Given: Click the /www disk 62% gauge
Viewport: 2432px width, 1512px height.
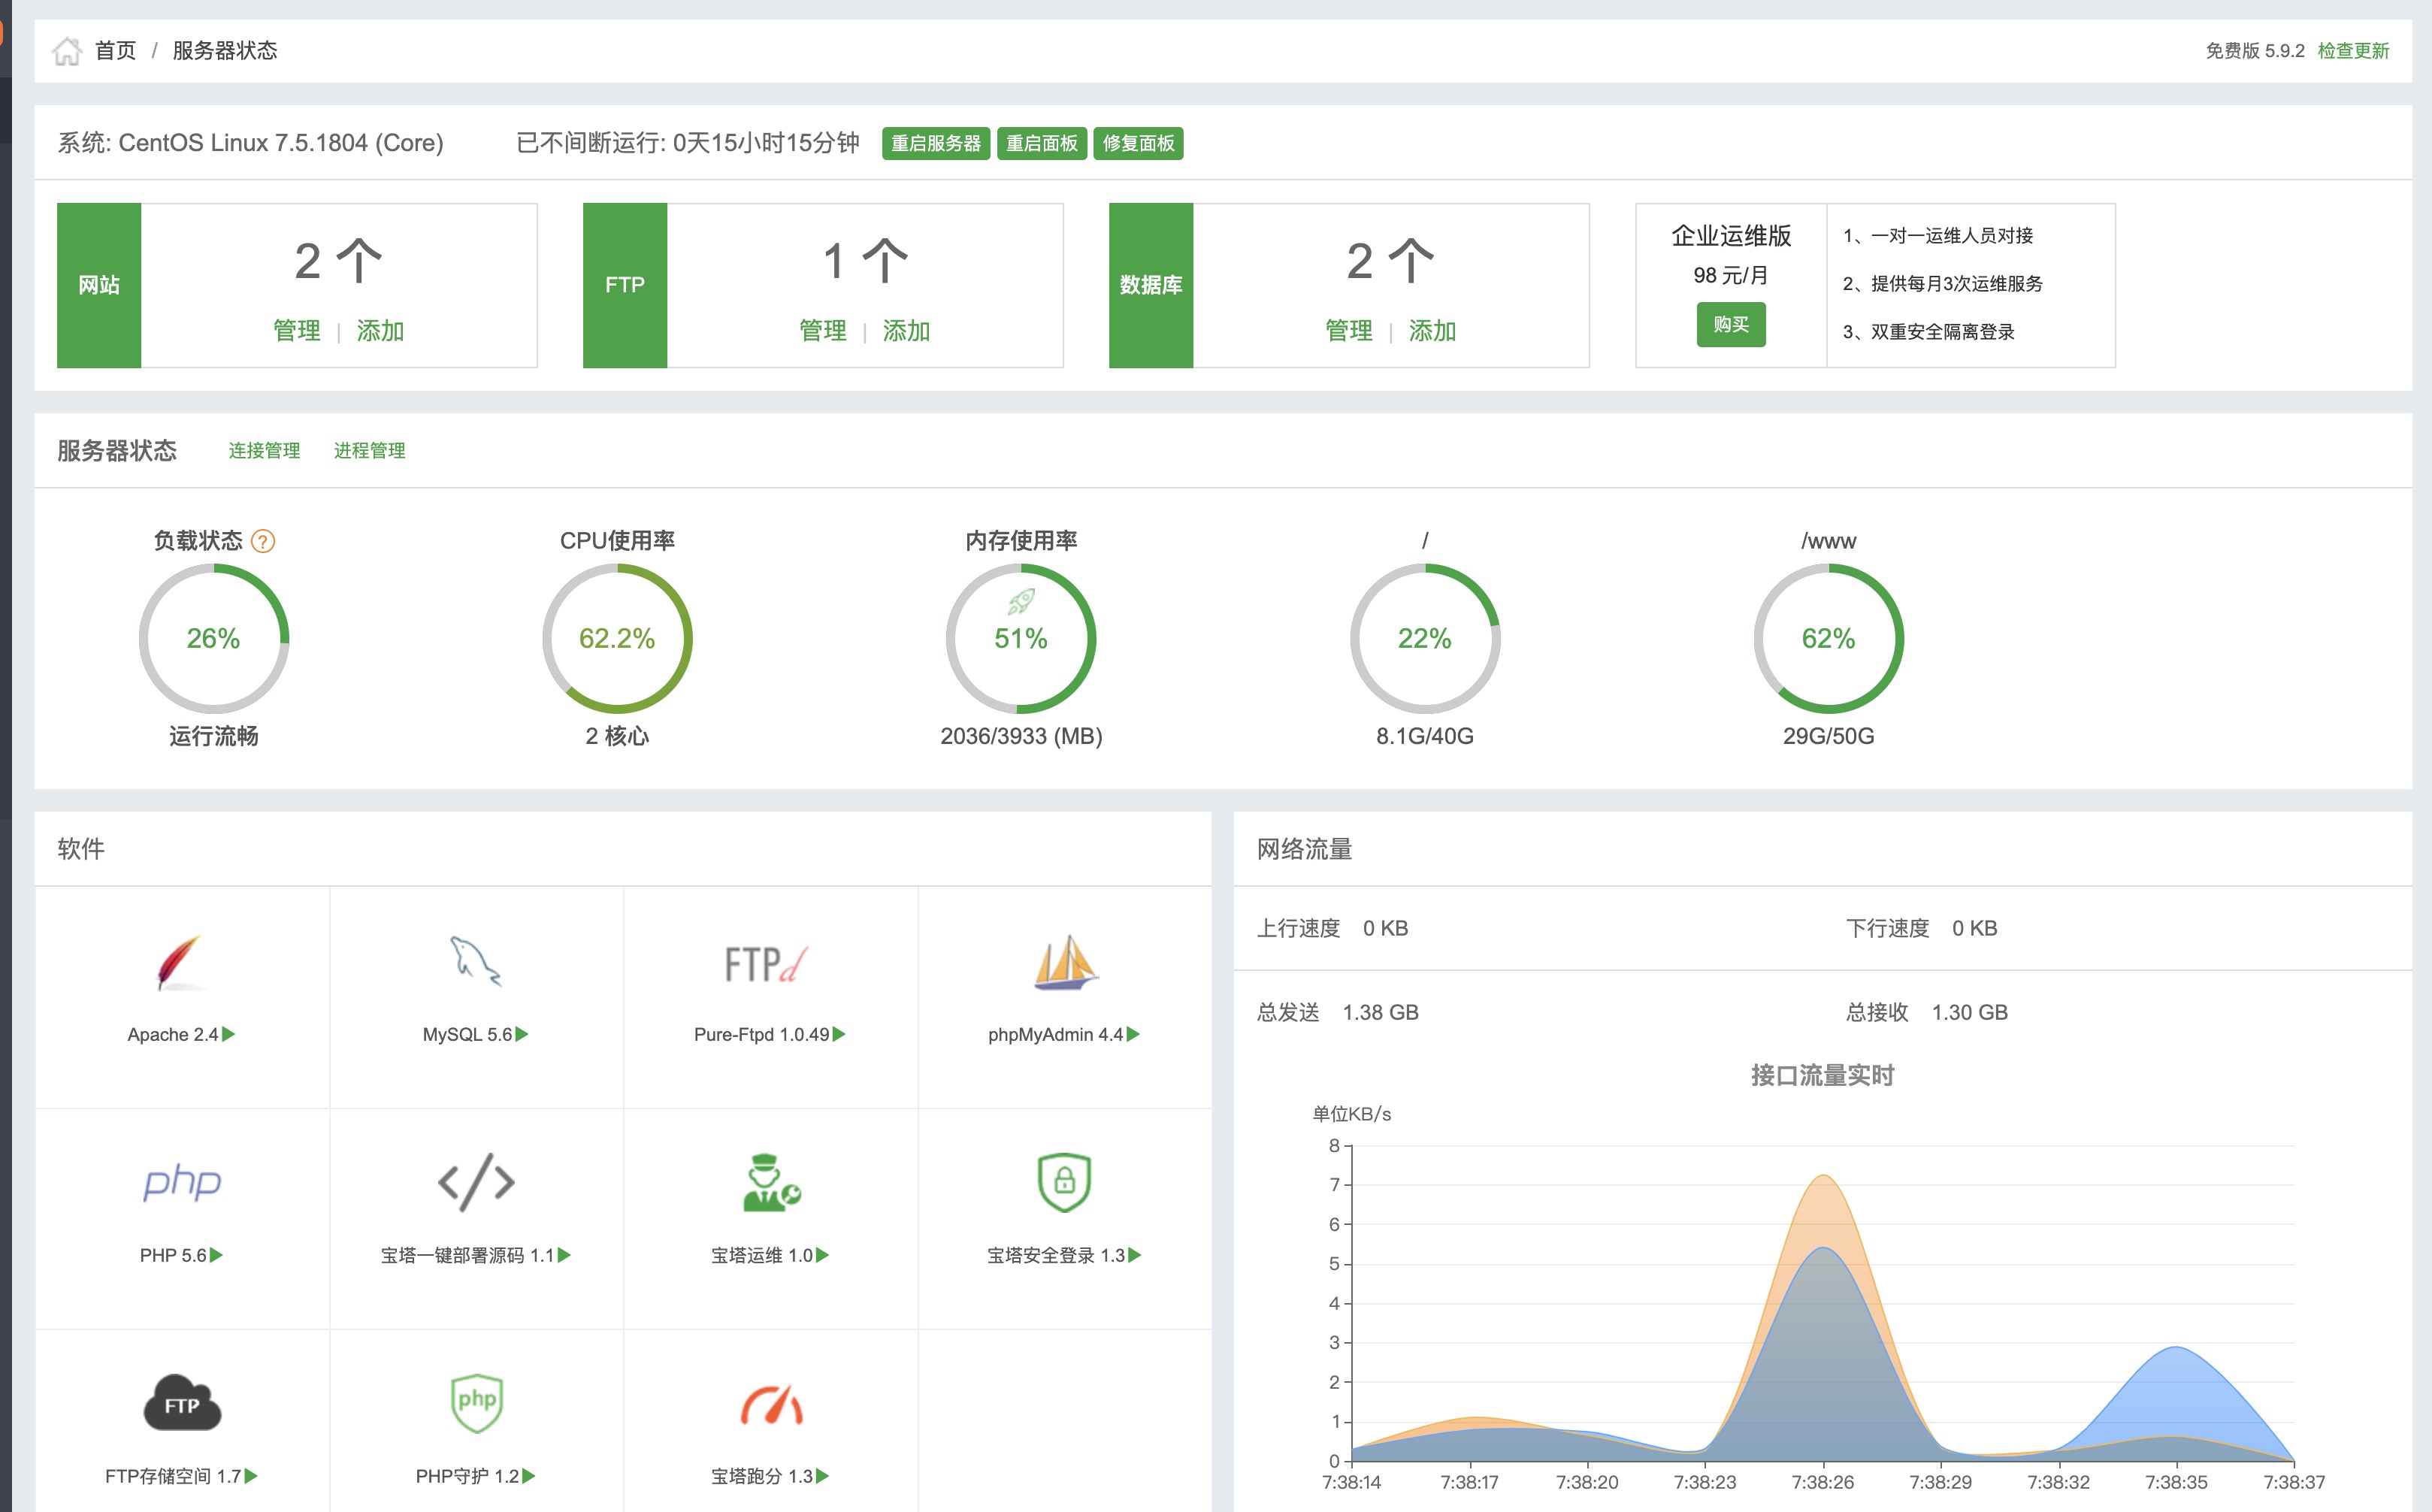Looking at the screenshot, I should [x=1829, y=638].
